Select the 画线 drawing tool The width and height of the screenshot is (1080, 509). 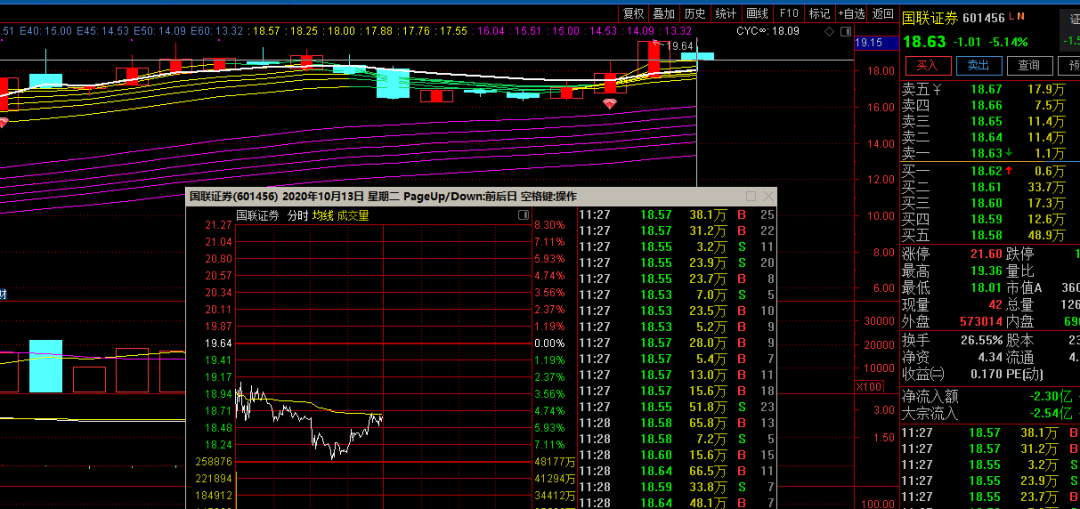coord(757,13)
